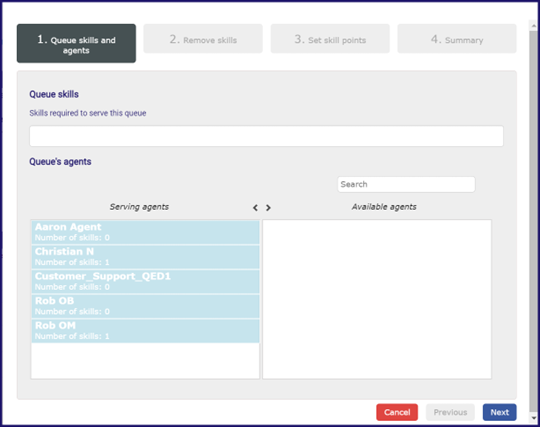This screenshot has width=540, height=427.
Task: Select Rob OM in serving agents
Action: 145,331
